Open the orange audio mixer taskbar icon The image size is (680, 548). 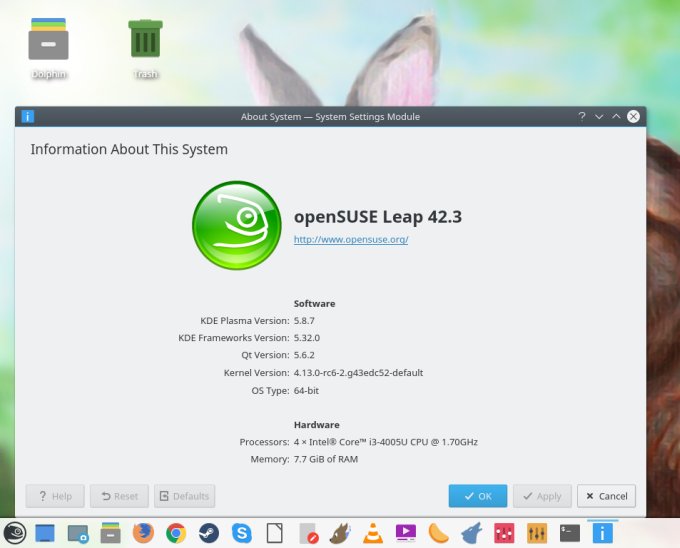tap(537, 533)
